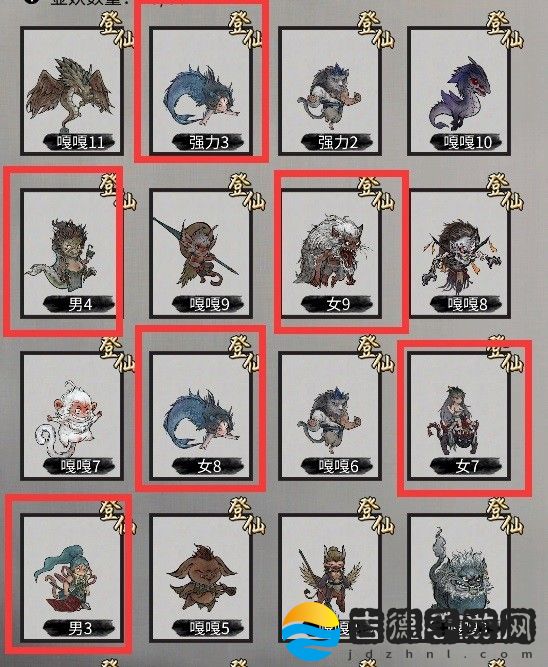
Task: Click the 登仙 badge on 嘎嘎11 card
Action: pos(117,29)
